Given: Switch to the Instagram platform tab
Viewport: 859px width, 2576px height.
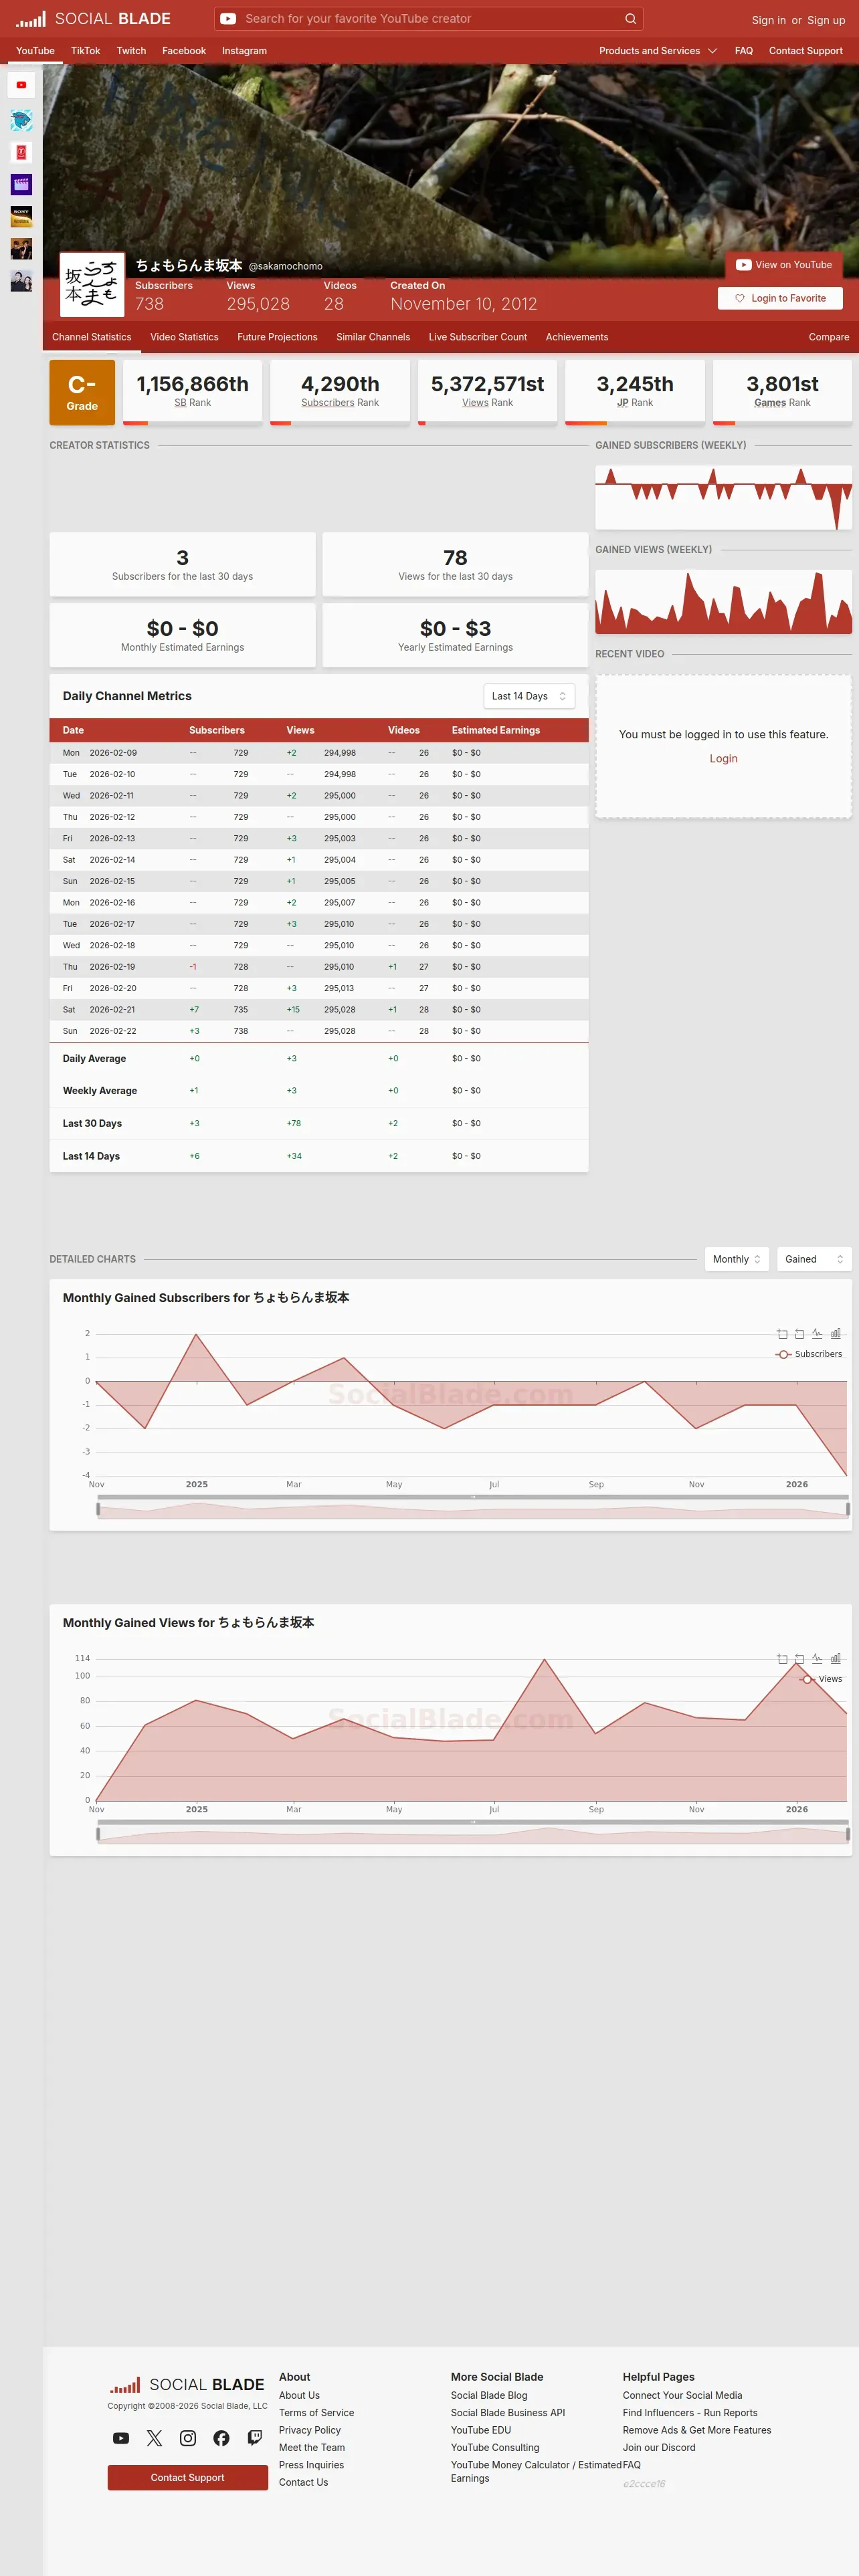Looking at the screenshot, I should [244, 51].
